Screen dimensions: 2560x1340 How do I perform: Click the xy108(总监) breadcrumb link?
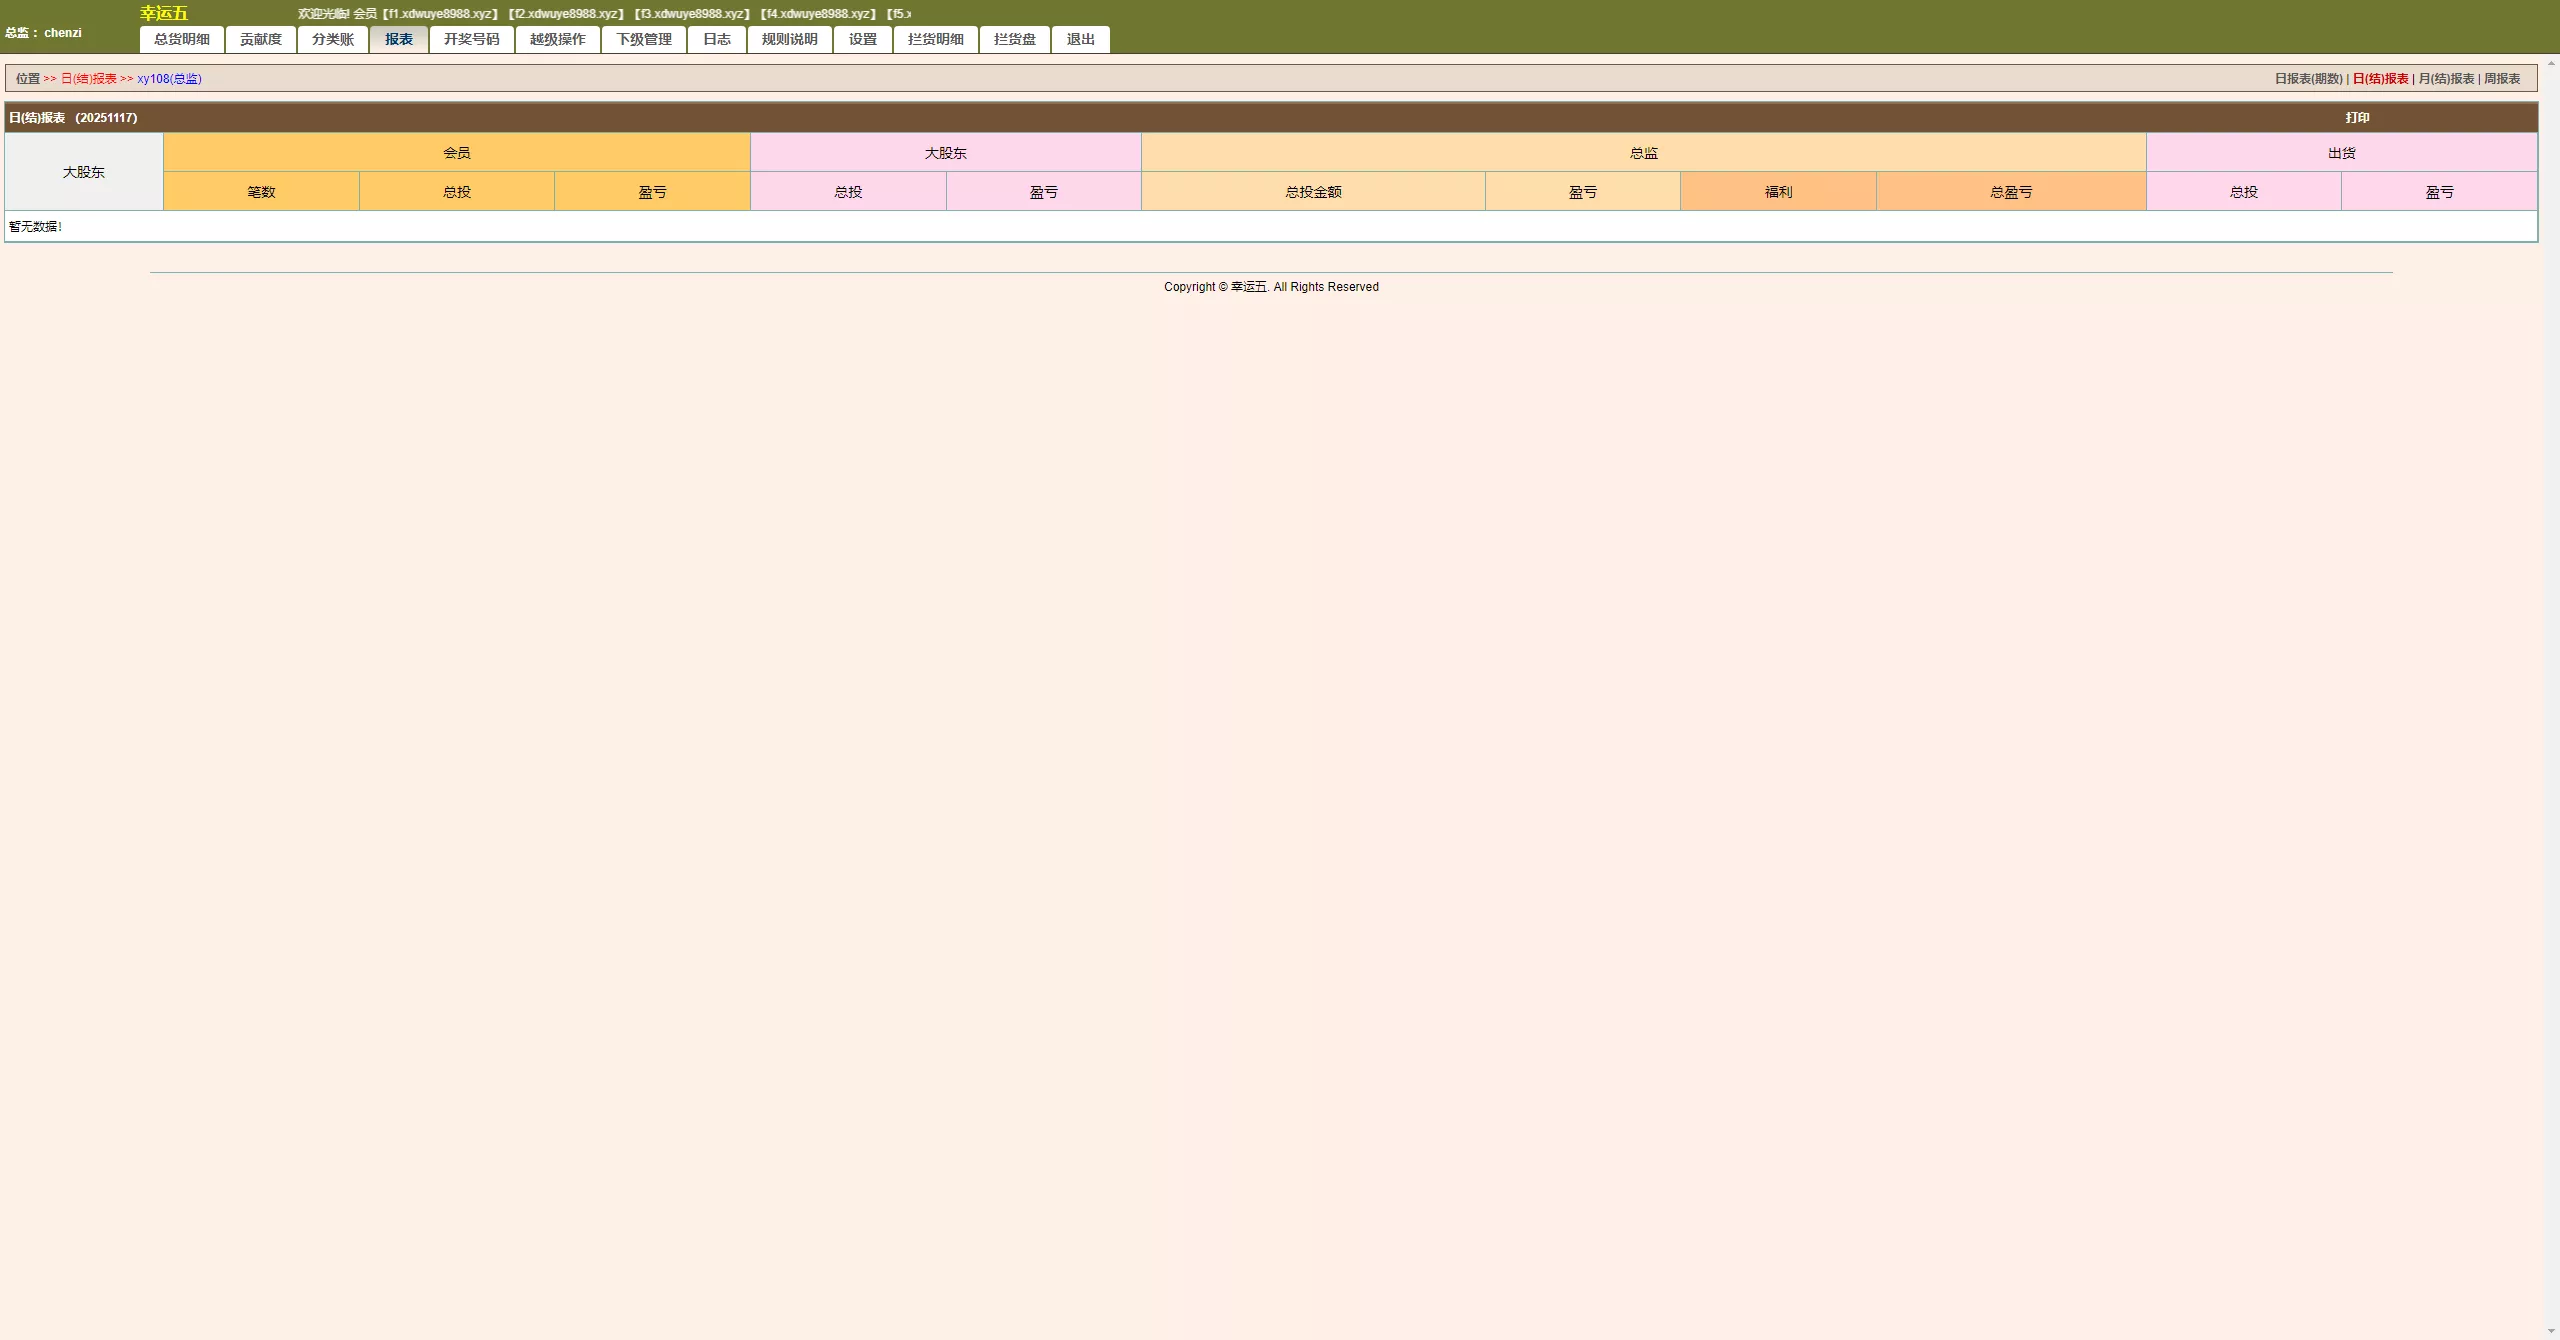[x=169, y=79]
